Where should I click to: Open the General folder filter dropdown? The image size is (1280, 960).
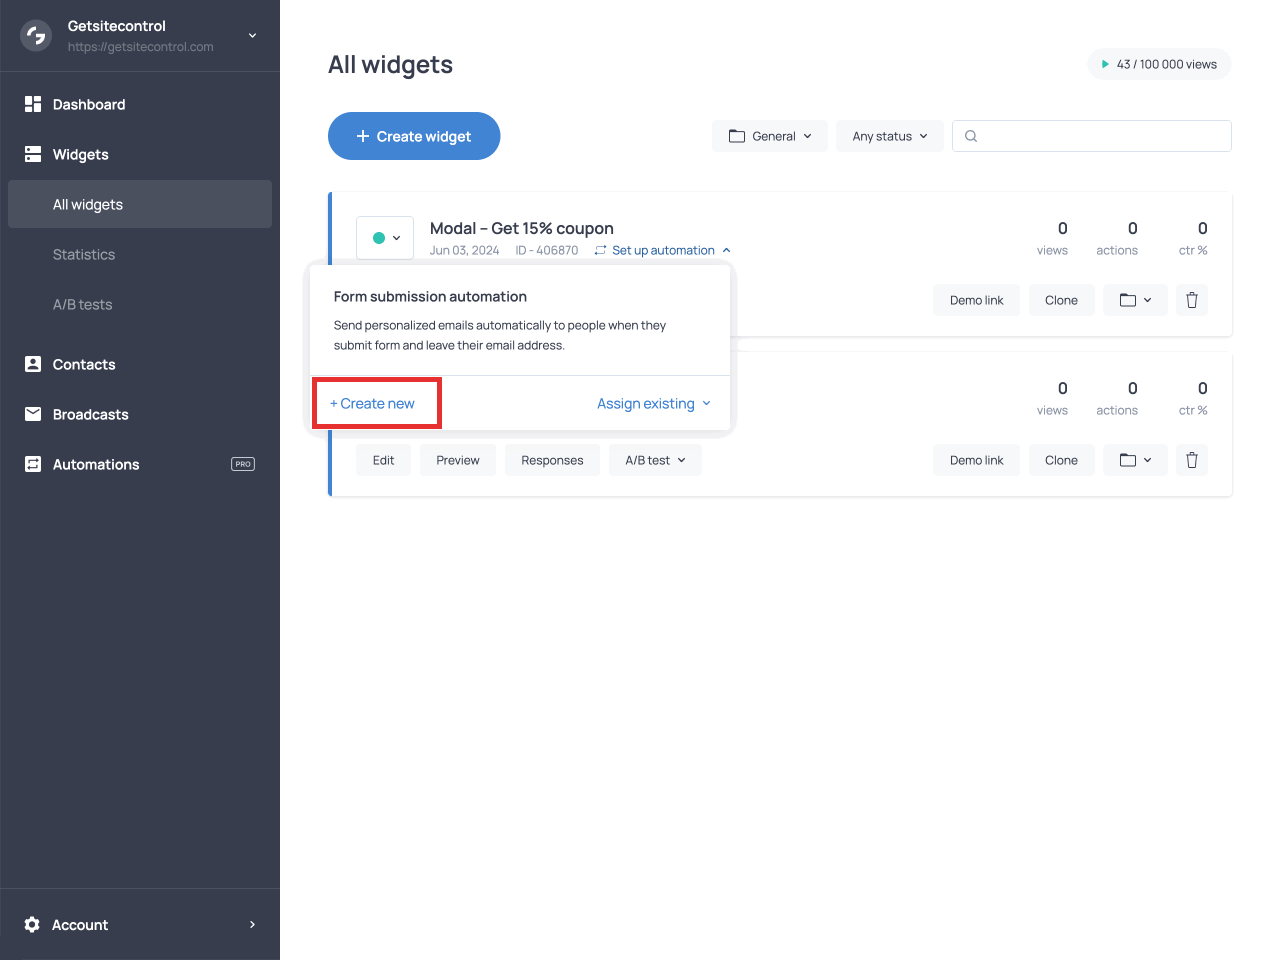[x=770, y=136]
